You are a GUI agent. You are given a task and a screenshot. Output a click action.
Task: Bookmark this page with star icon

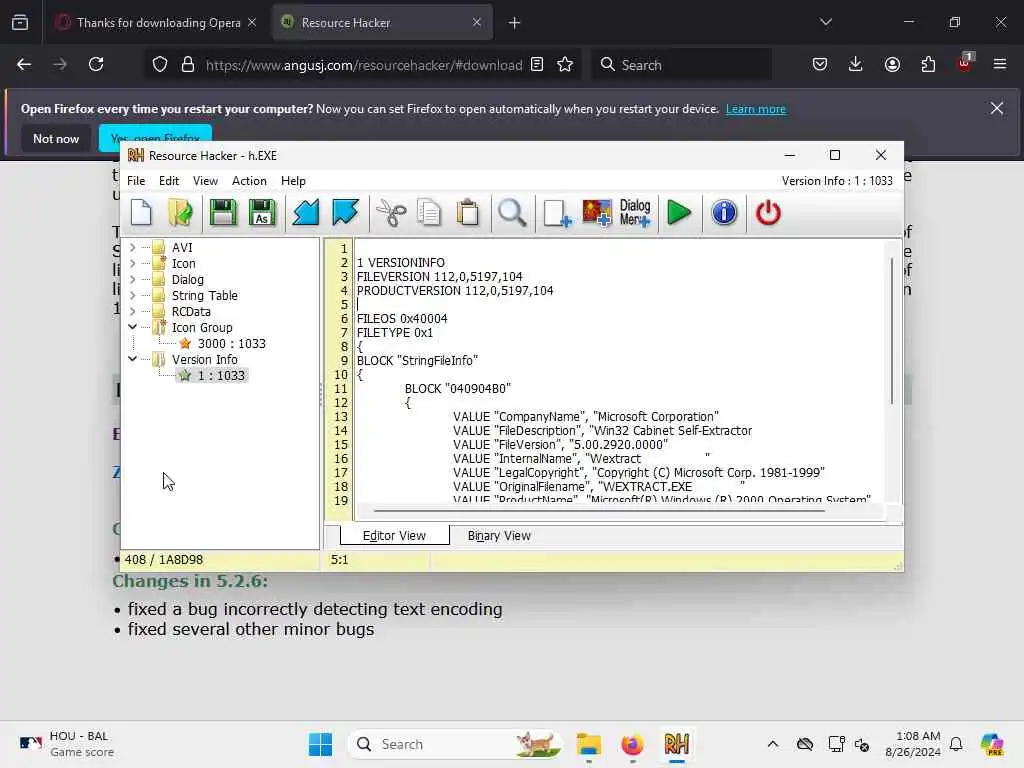(565, 64)
